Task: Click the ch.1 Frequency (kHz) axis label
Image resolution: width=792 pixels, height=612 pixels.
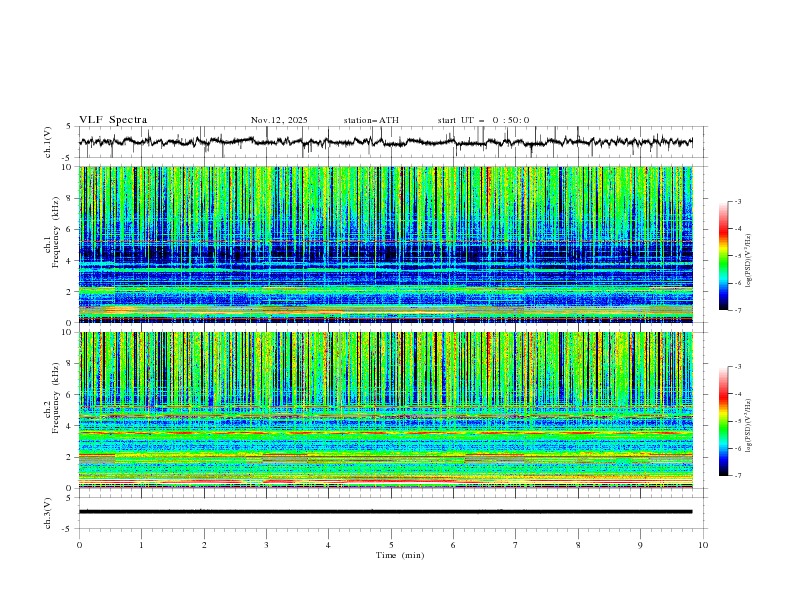Action: [x=52, y=233]
